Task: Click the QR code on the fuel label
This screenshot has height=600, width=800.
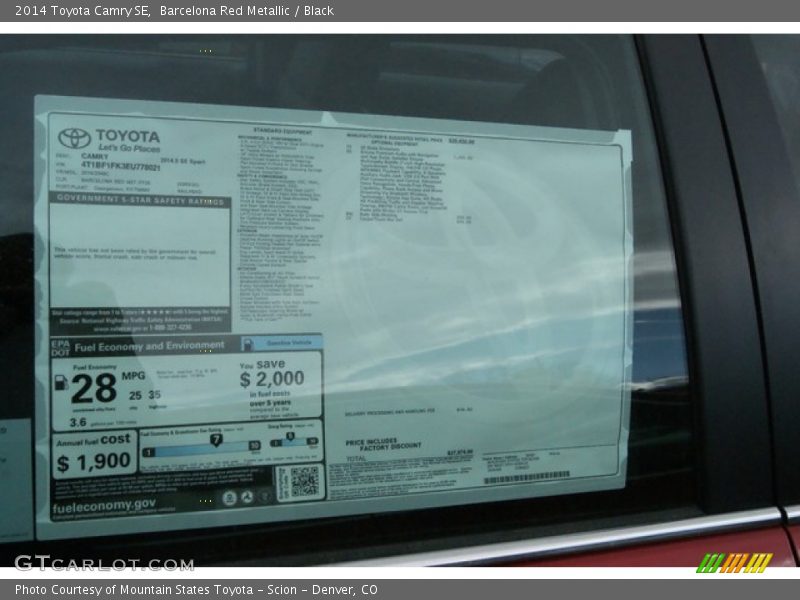Action: (304, 481)
